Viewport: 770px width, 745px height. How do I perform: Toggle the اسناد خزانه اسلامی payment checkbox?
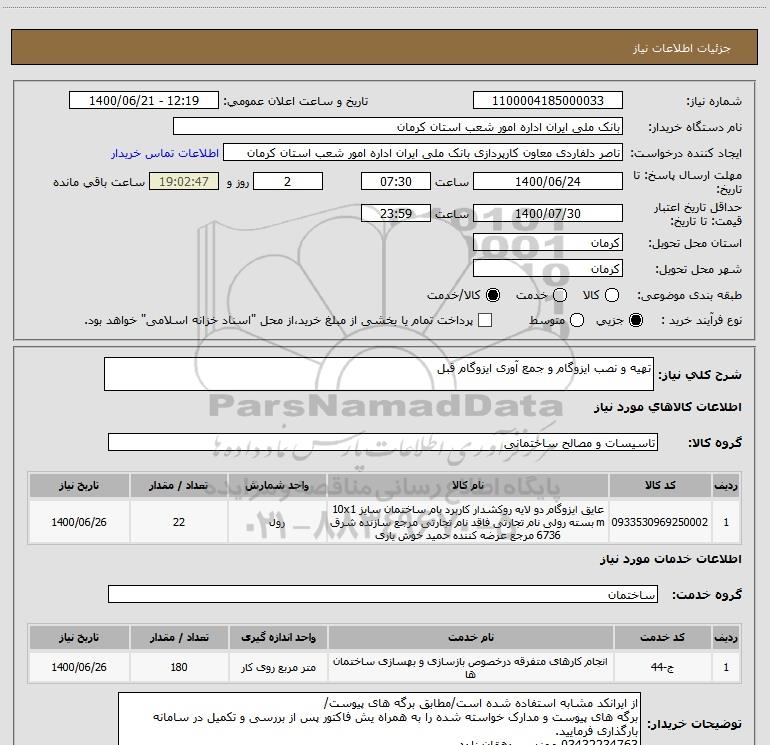click(x=485, y=320)
